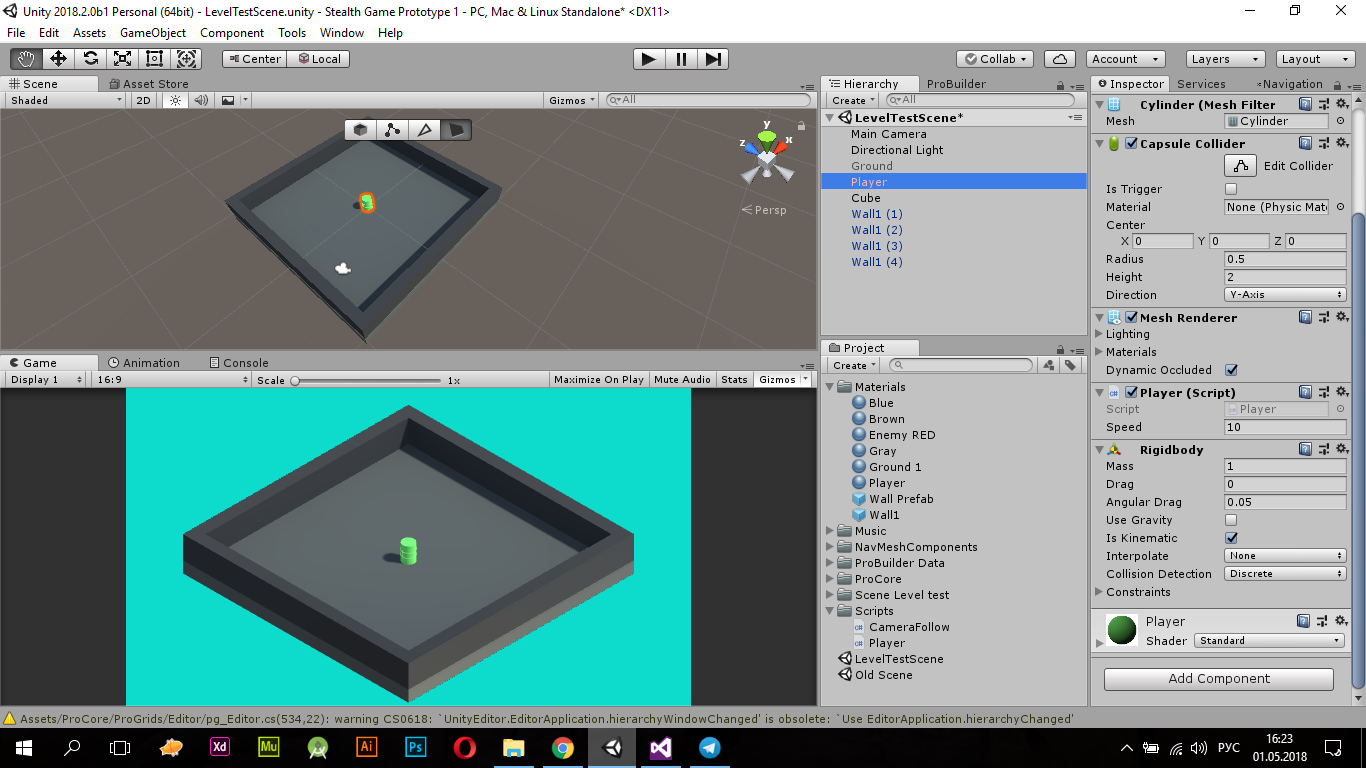
Task: Toggle Is Trigger checkbox
Action: coord(1231,189)
